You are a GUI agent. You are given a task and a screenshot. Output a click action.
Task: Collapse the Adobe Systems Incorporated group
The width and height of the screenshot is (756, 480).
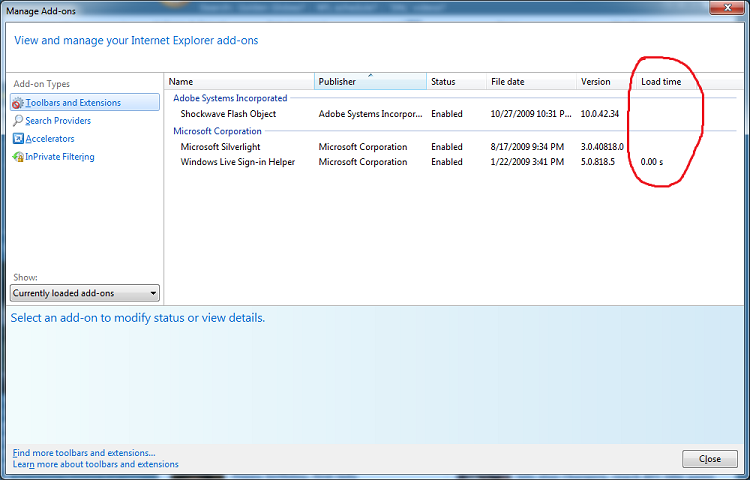click(x=230, y=98)
